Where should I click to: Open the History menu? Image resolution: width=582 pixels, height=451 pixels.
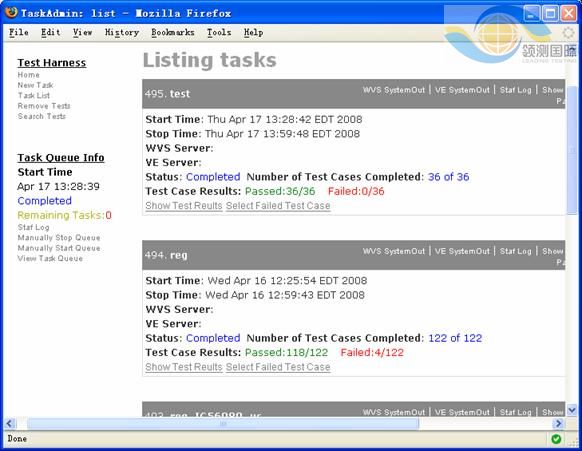click(x=122, y=33)
